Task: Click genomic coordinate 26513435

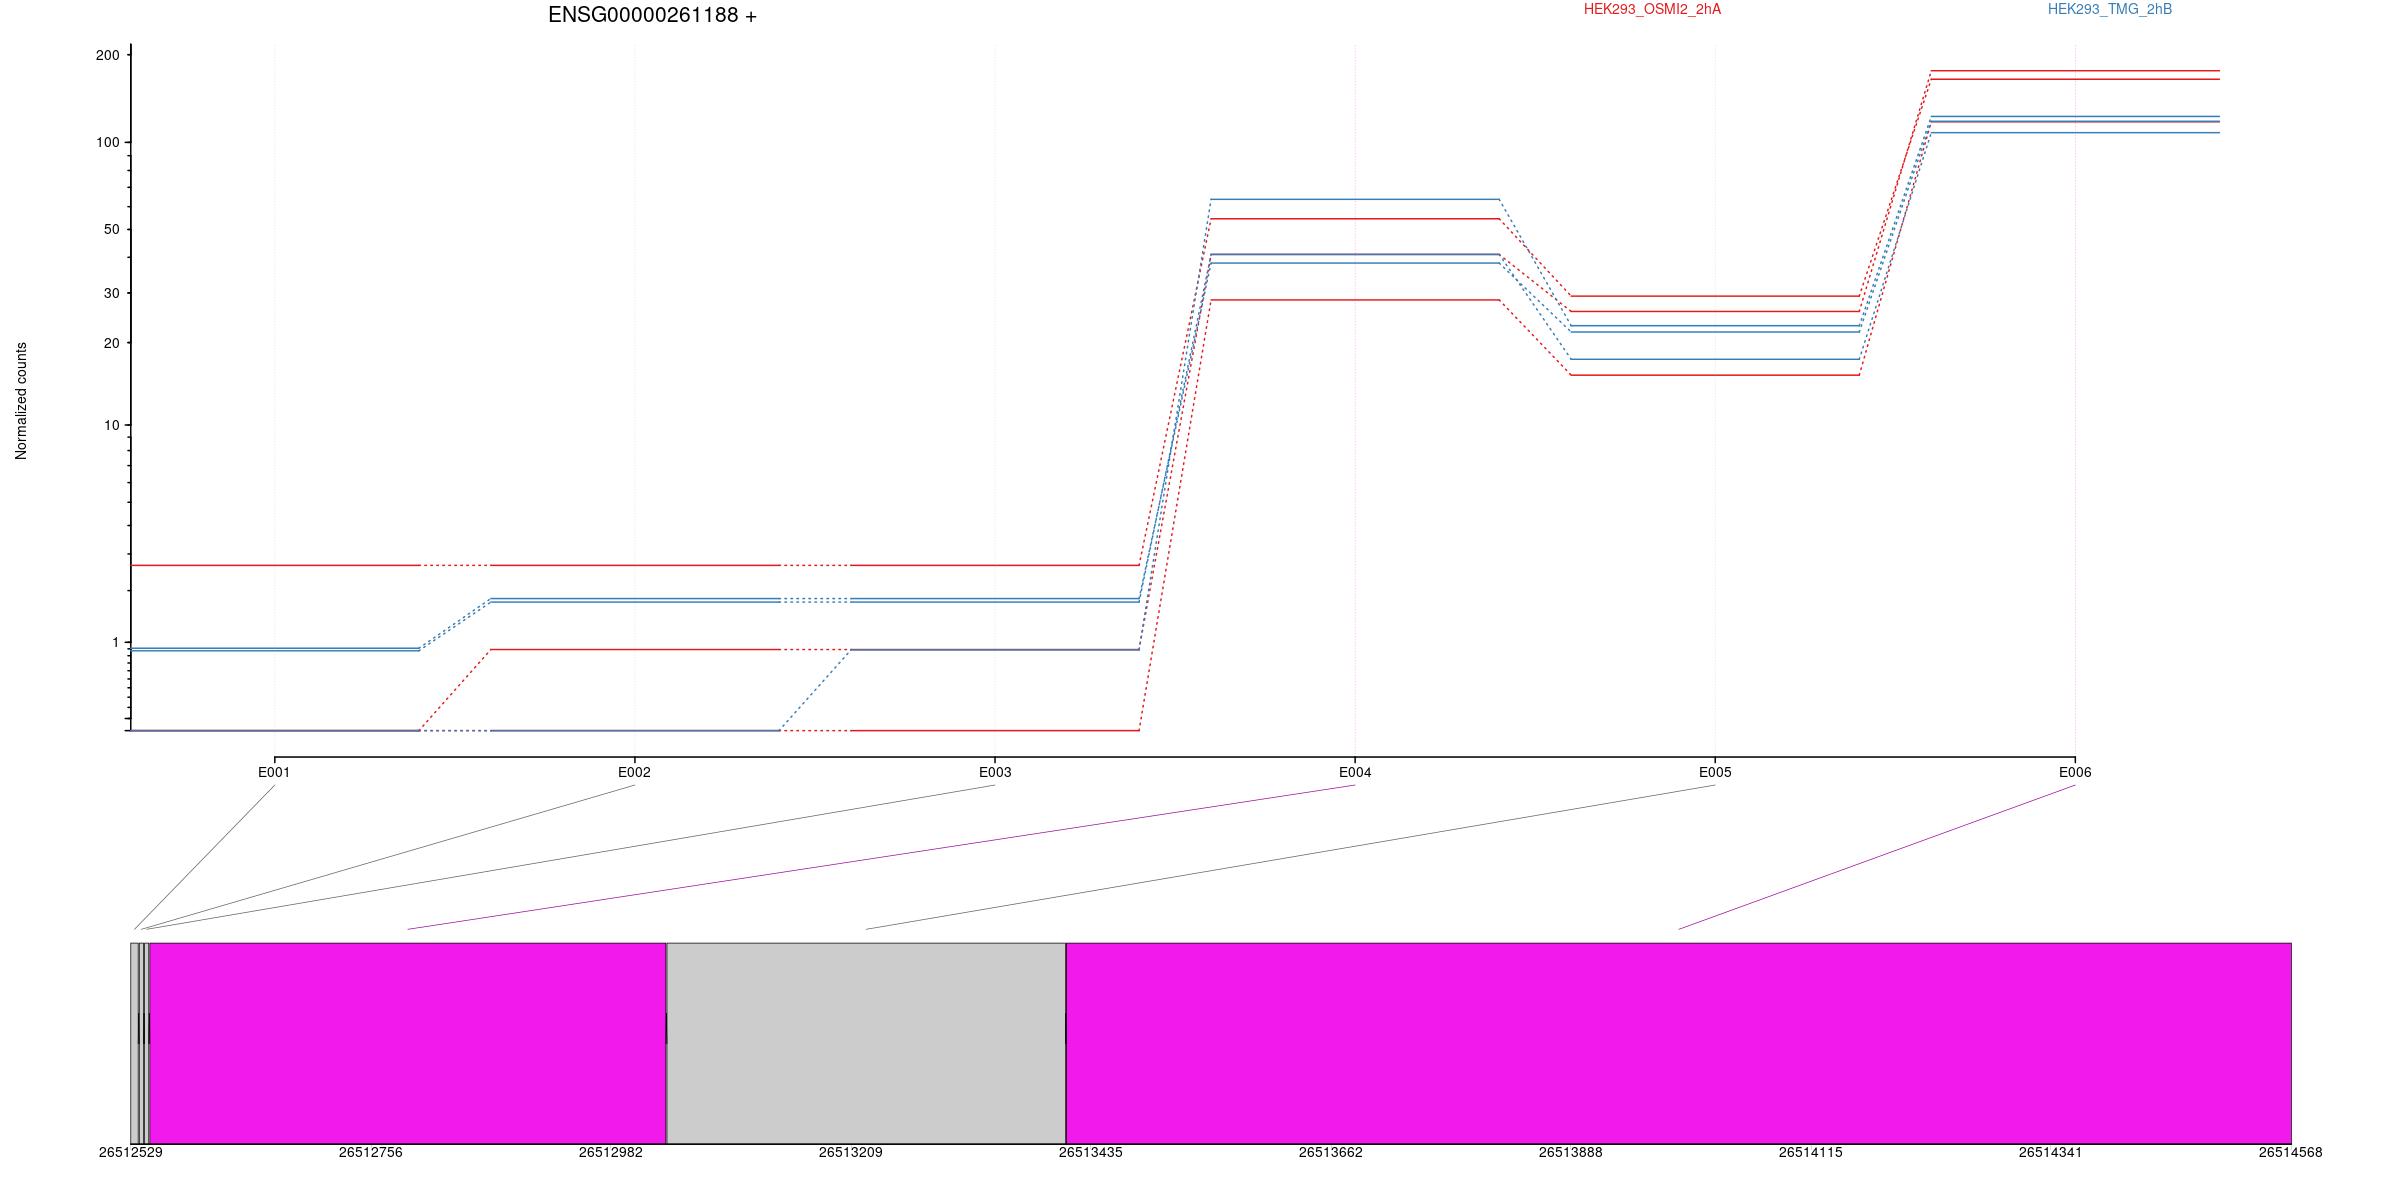Action: point(1091,1152)
